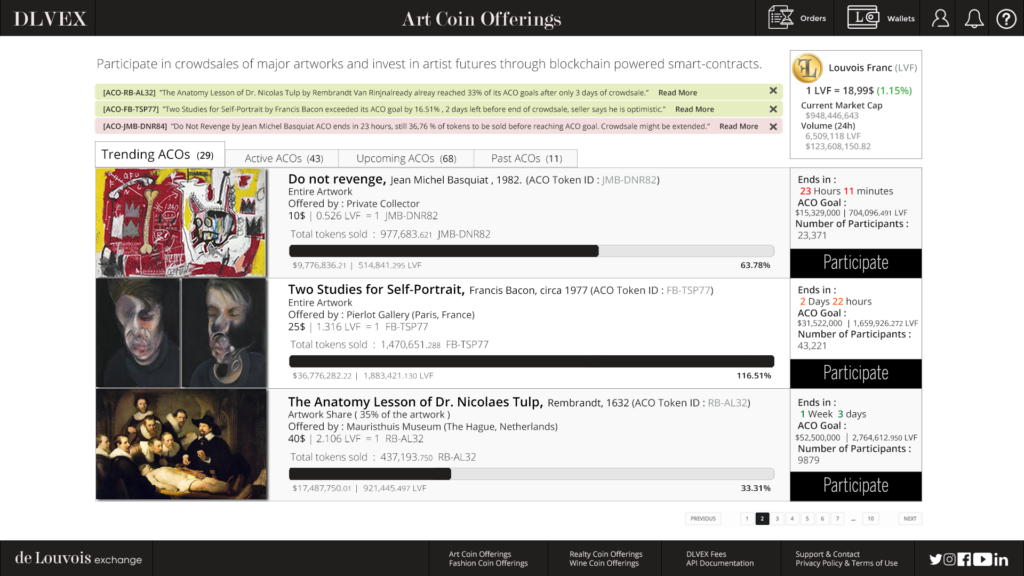
Task: Click the RB-AL32 token ID
Action: (728, 403)
